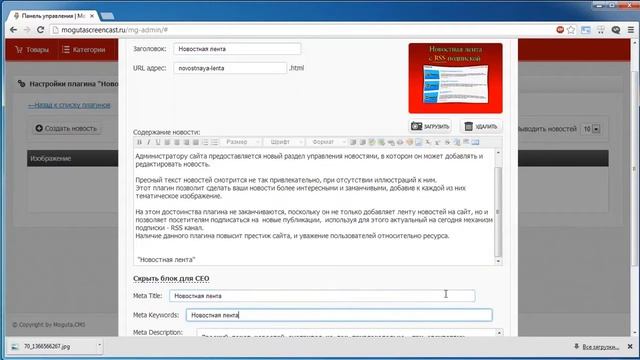Open the Формат paragraph format dropdown

tap(328, 142)
